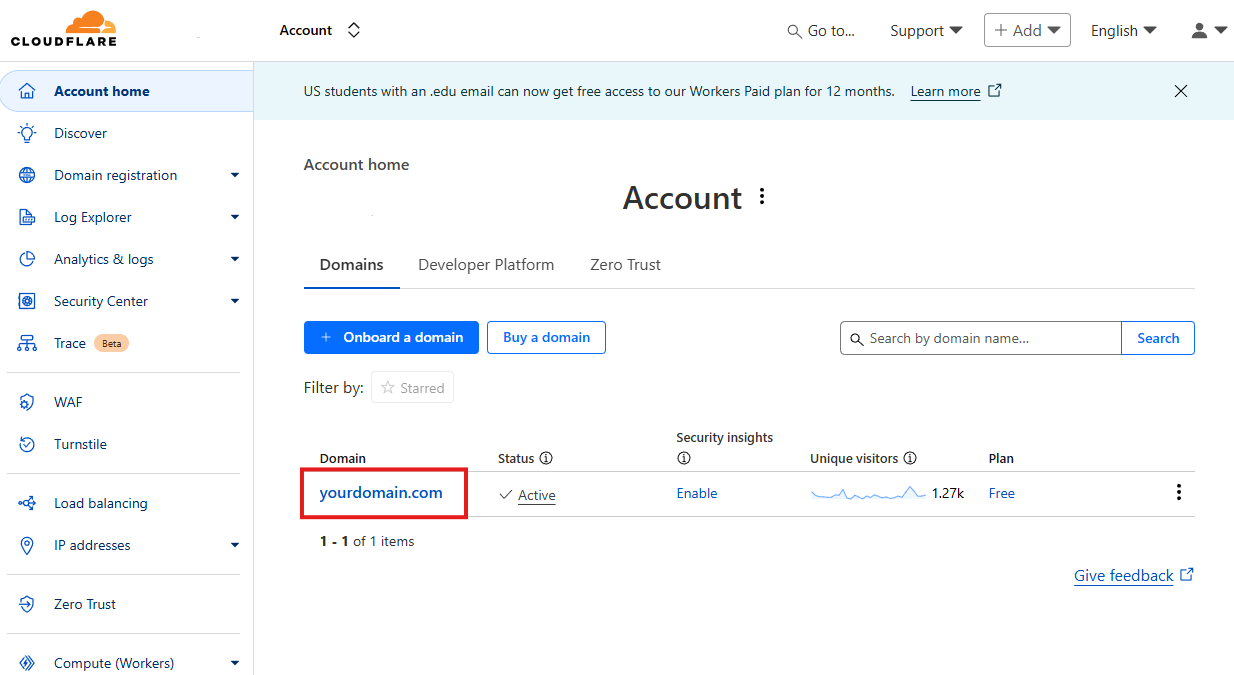
Task: Click the Status column info icon
Action: click(x=546, y=458)
